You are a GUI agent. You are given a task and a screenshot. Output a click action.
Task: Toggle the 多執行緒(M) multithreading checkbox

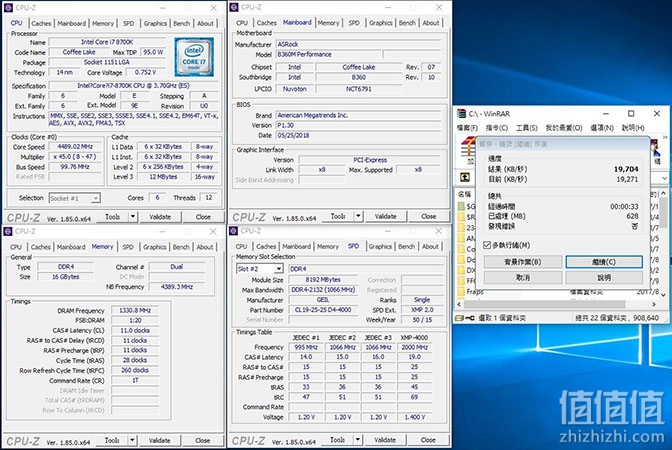click(x=487, y=245)
